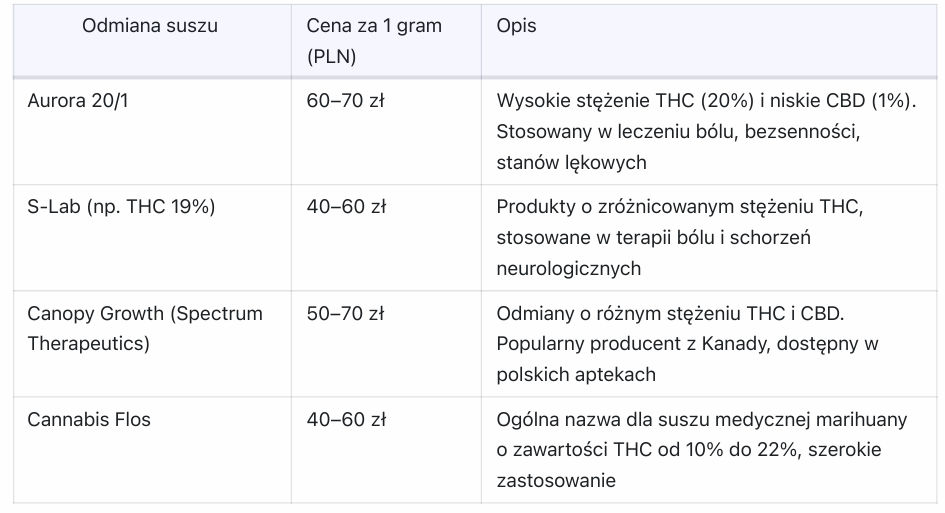Click the Cannabis Flos price '40–60 zł'
Screen dimensions: 945x513
(x=346, y=420)
